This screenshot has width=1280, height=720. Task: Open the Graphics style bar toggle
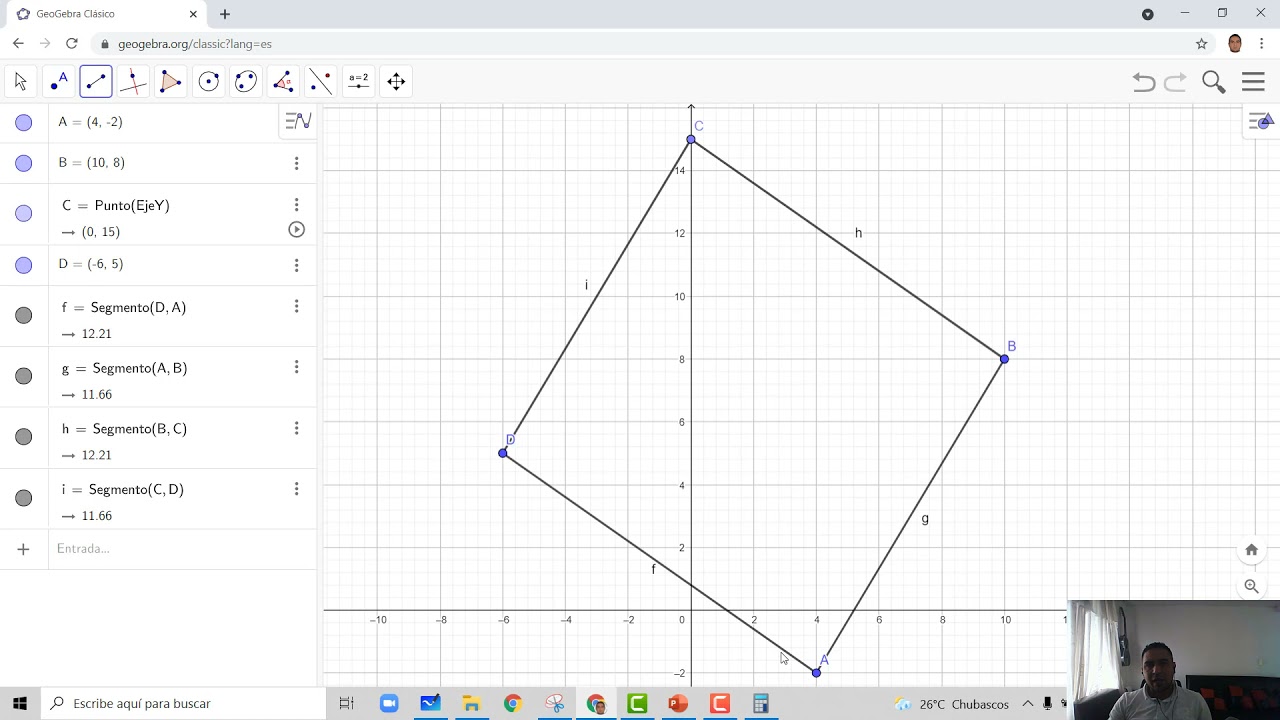pyautogui.click(x=1262, y=121)
